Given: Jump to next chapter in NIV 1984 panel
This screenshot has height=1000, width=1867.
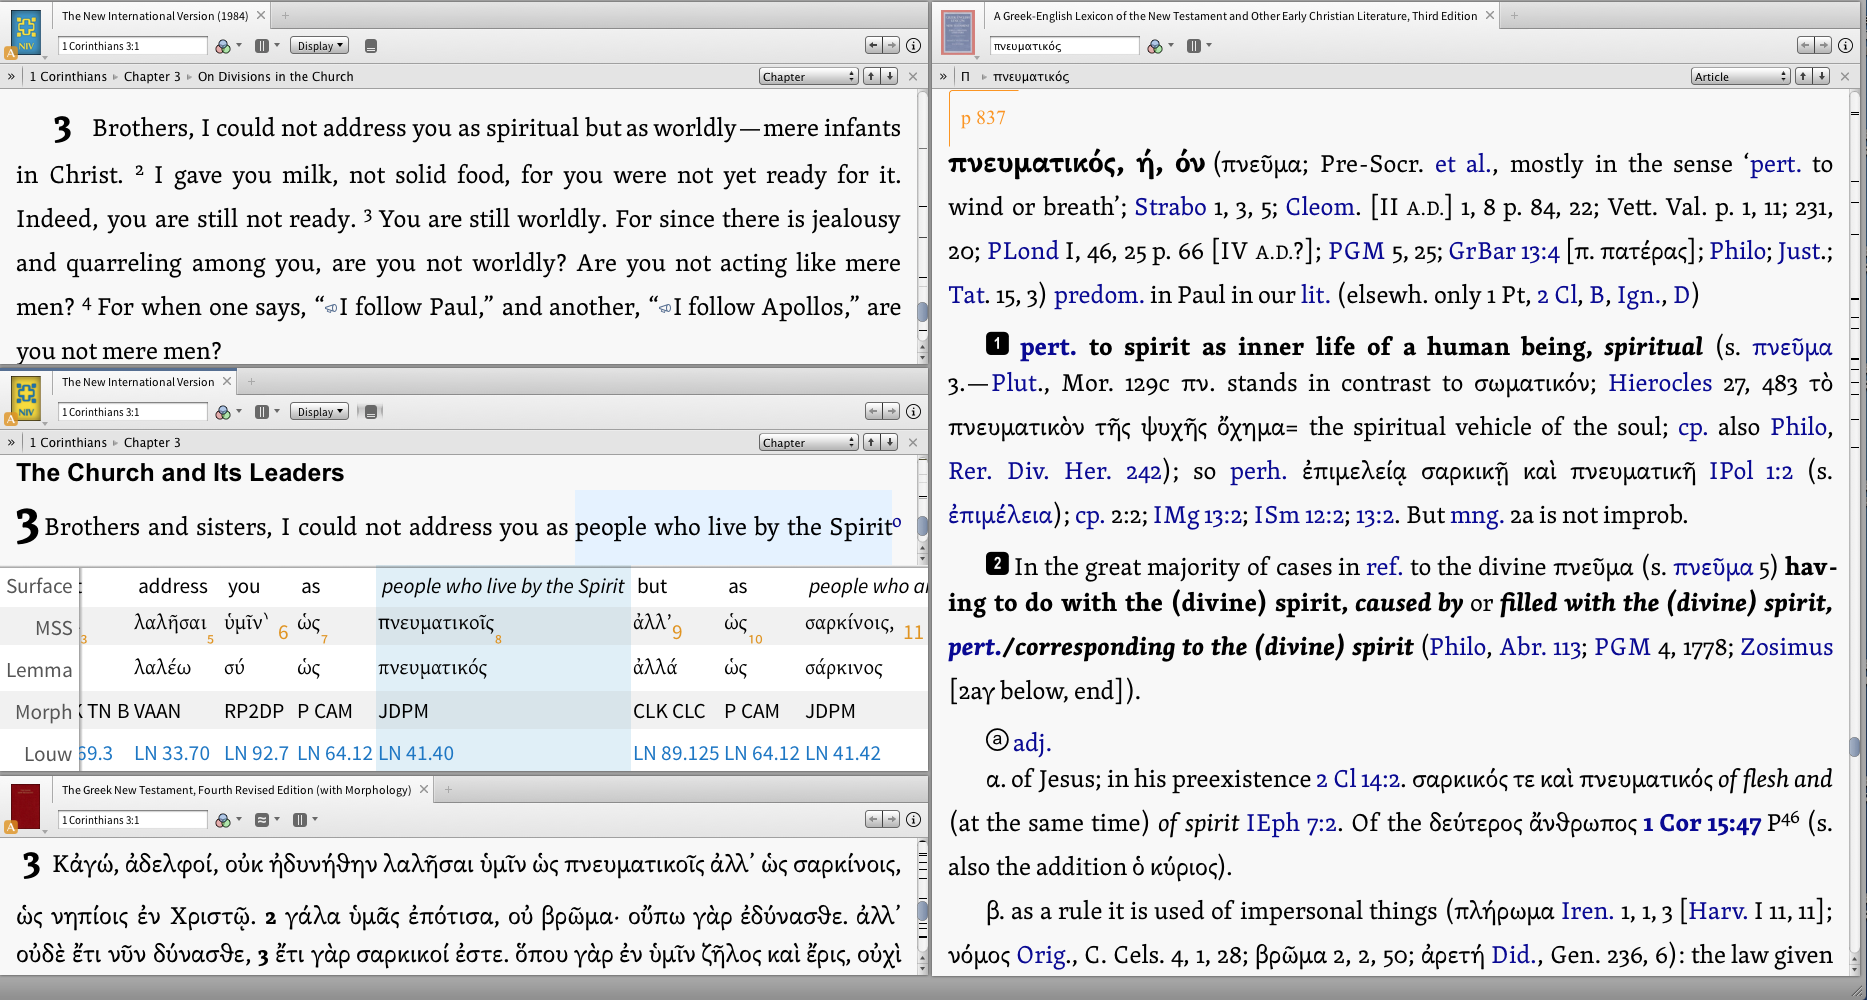Looking at the screenshot, I should (889, 77).
